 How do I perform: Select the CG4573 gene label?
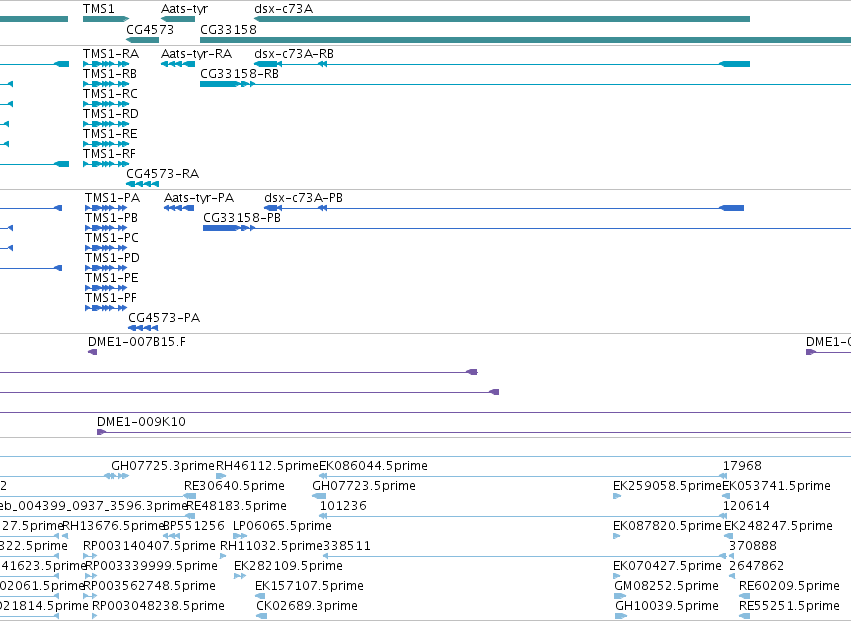150,29
